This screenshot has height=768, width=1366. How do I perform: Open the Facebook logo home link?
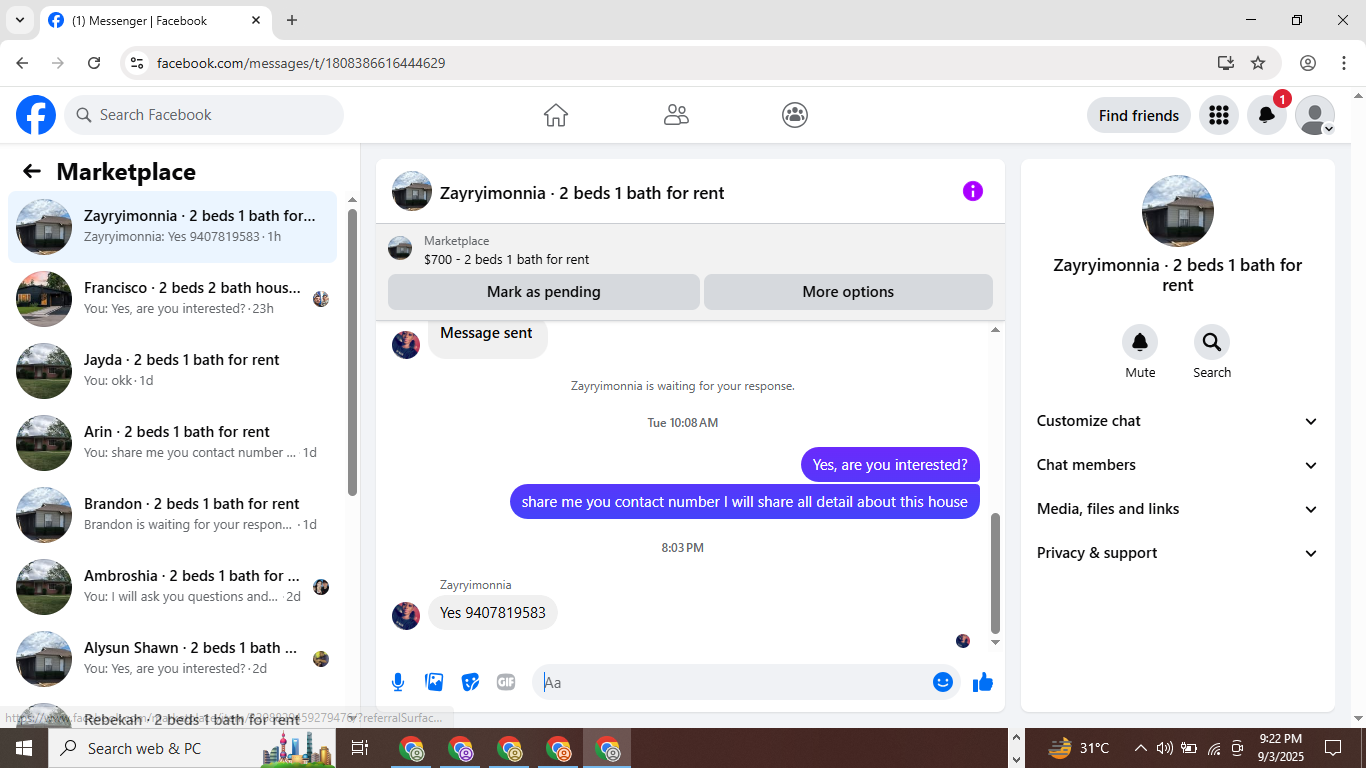point(36,115)
